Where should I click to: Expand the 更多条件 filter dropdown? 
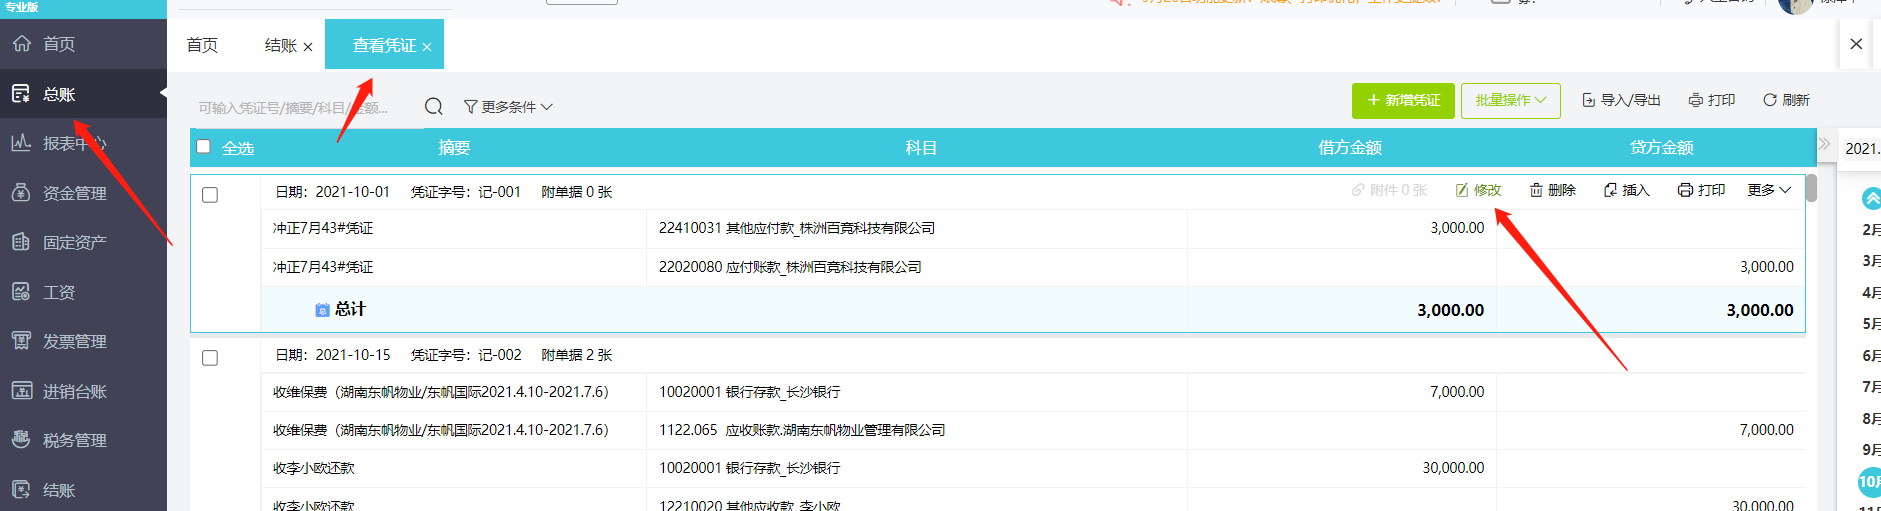tap(508, 107)
